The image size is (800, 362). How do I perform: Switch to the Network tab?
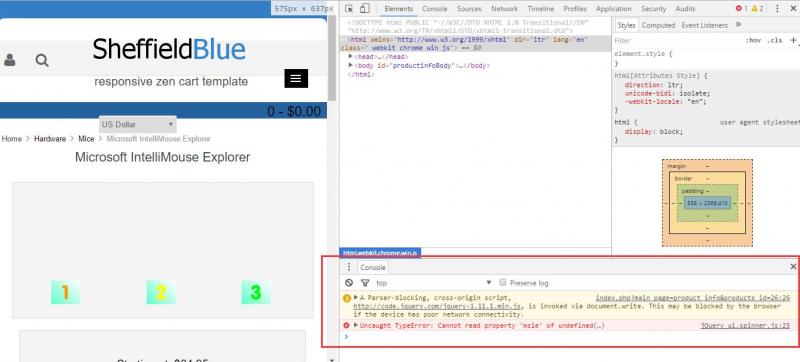505,9
